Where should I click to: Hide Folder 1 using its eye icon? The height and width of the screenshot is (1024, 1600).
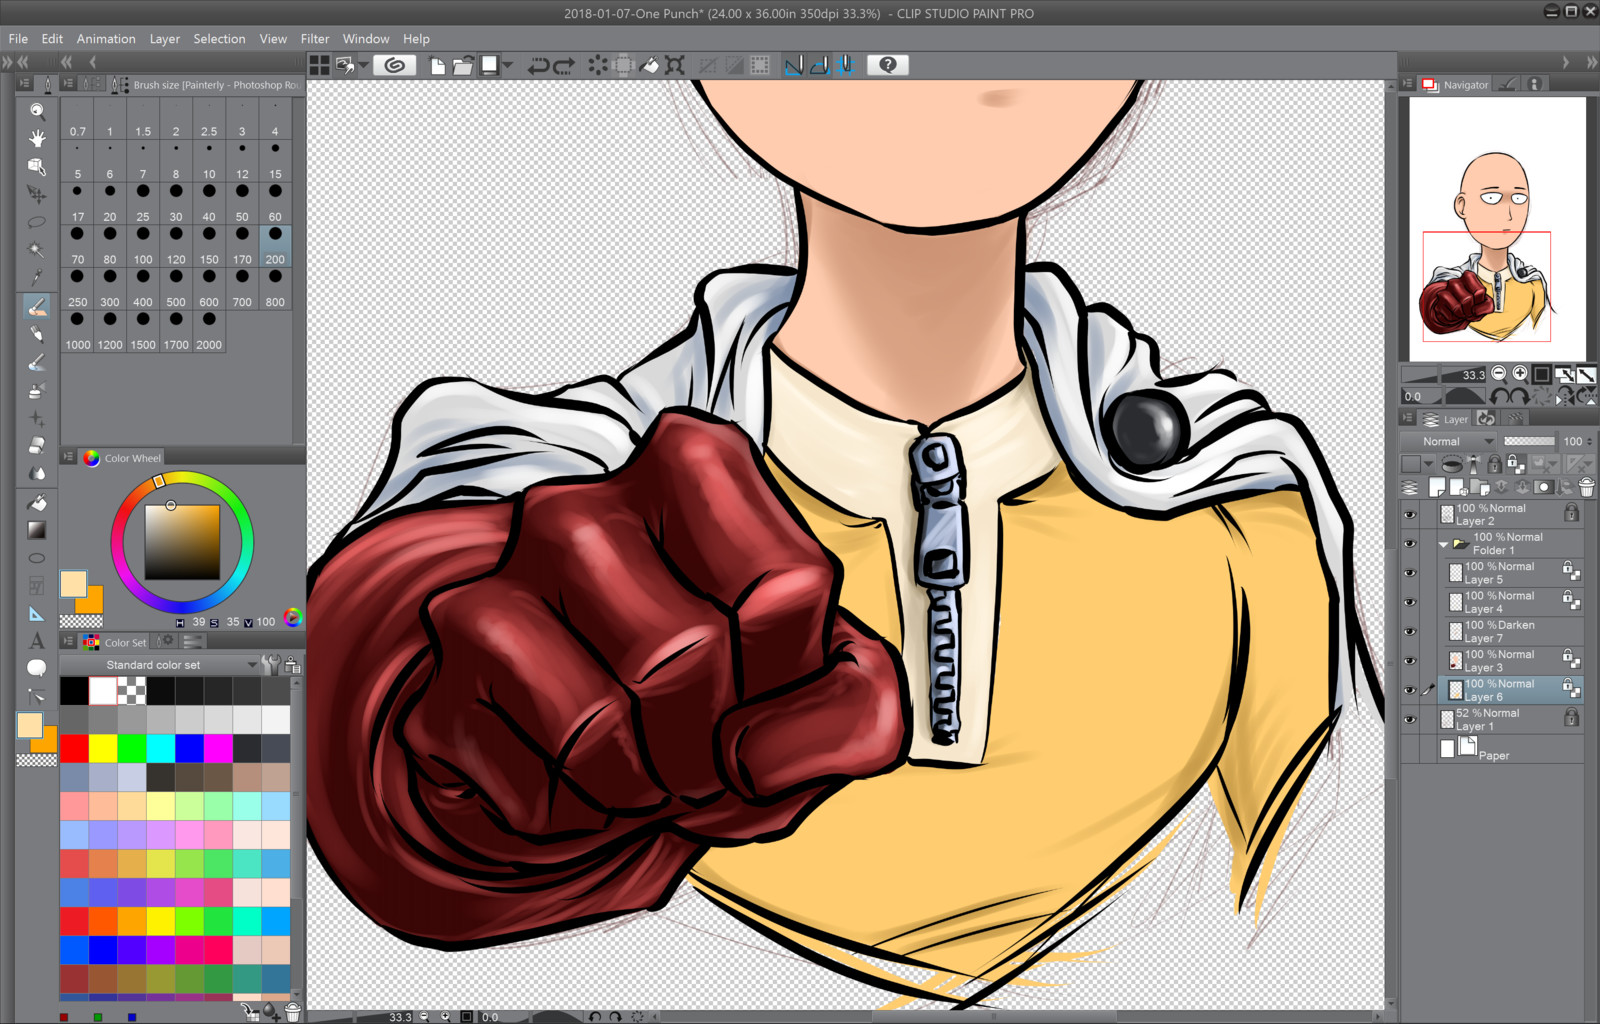click(x=1410, y=544)
